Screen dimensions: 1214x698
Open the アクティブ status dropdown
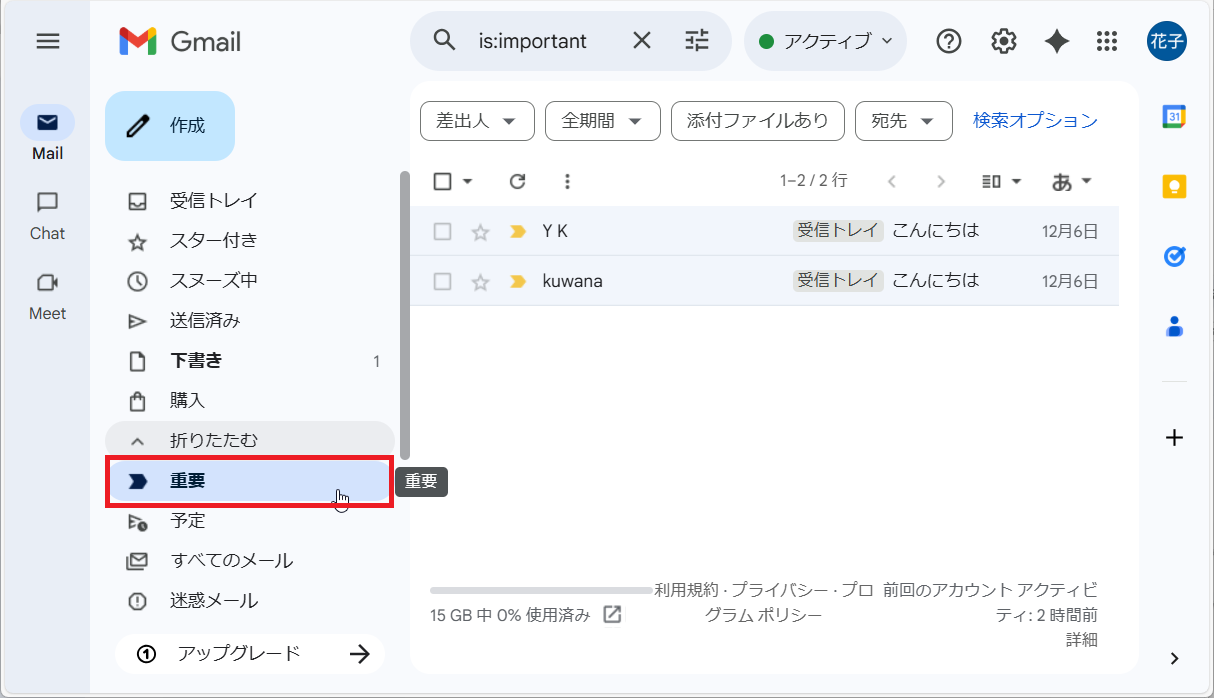point(825,41)
